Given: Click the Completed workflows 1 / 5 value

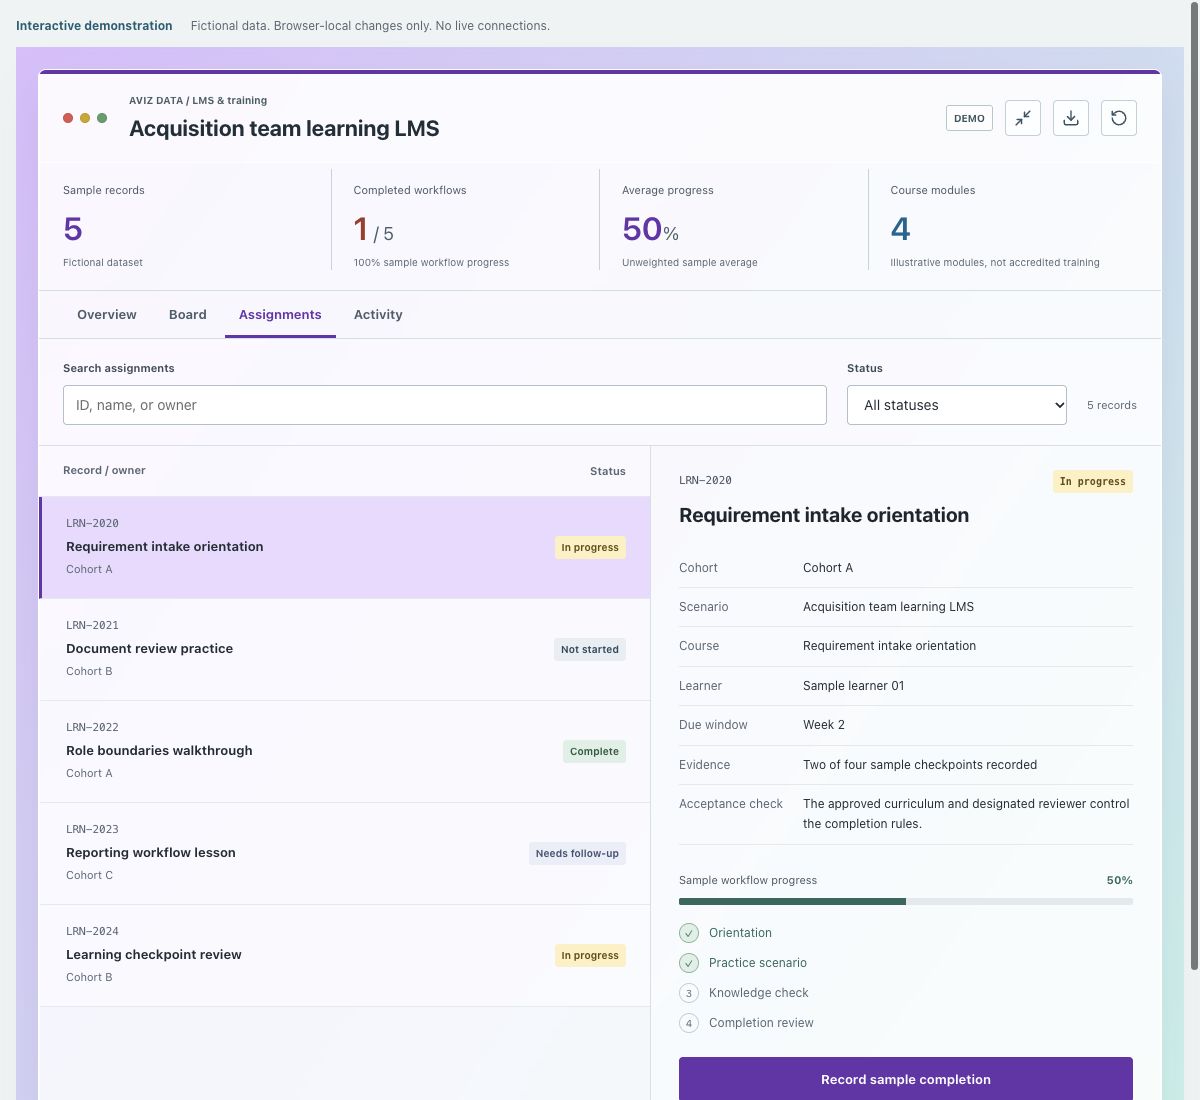Looking at the screenshot, I should click(x=373, y=230).
